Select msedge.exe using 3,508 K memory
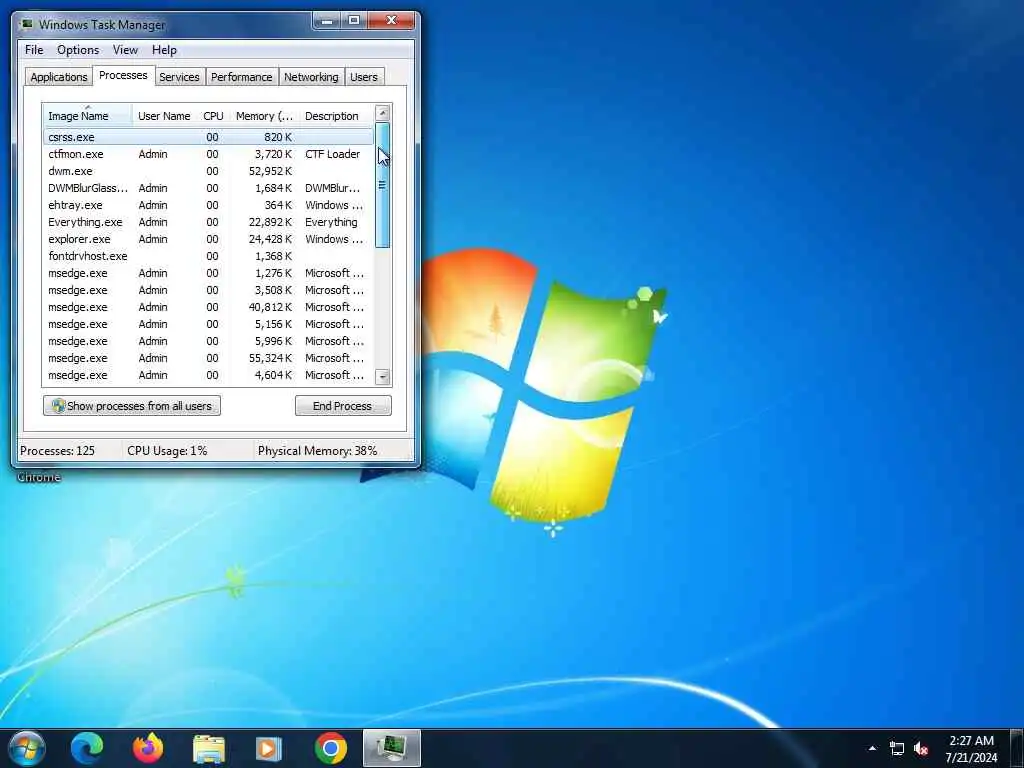Image resolution: width=1024 pixels, height=768 pixels. click(208, 290)
